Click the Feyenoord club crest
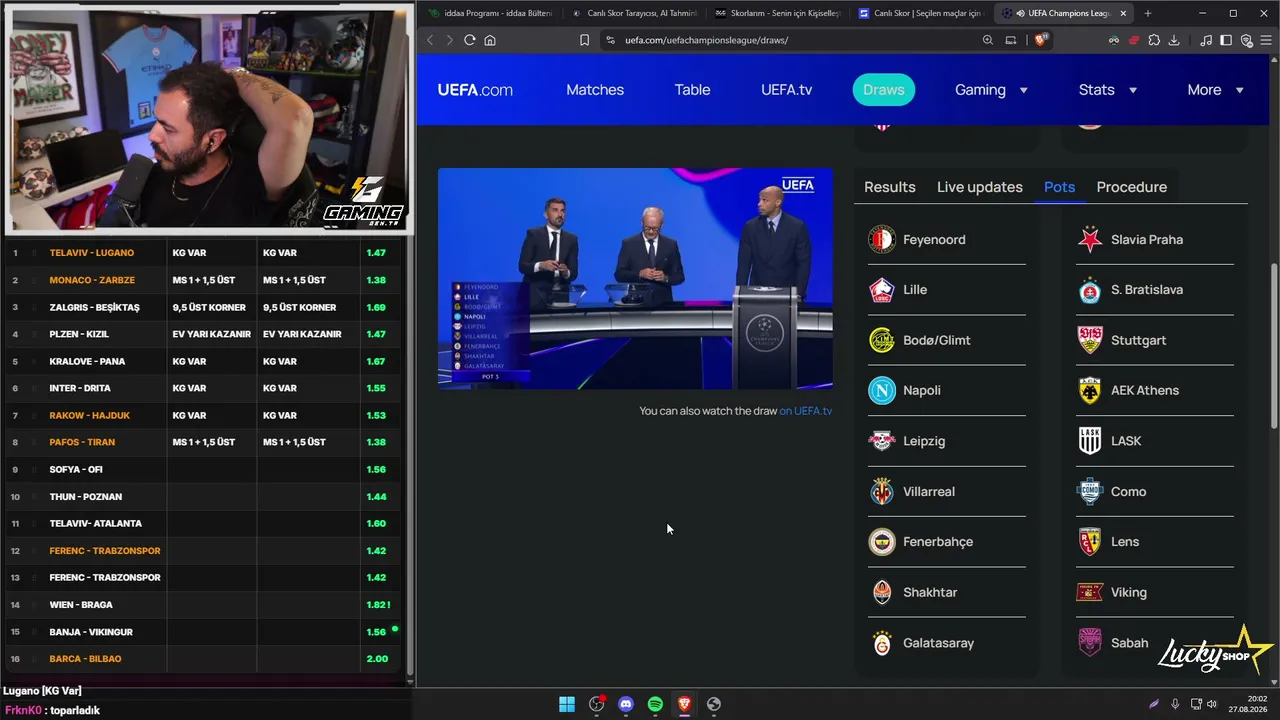The width and height of the screenshot is (1280, 720). click(x=882, y=239)
